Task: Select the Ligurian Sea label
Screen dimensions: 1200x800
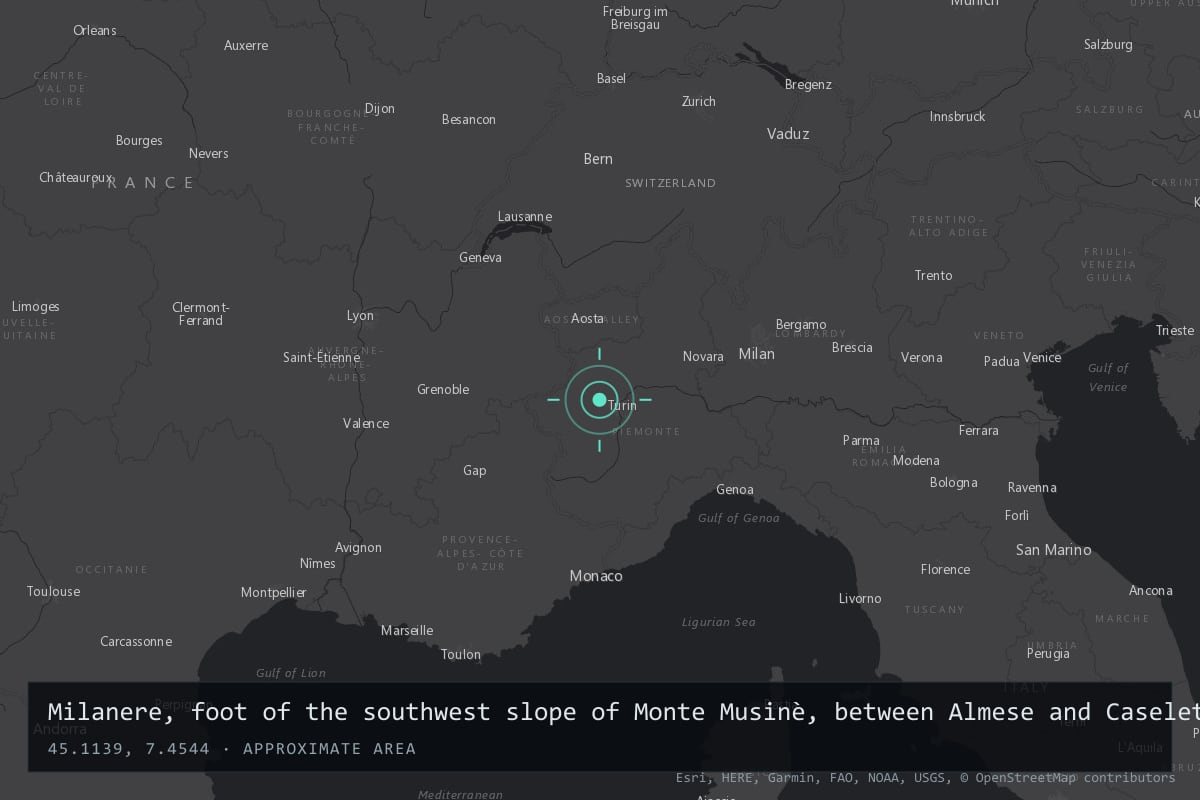Action: (719, 622)
